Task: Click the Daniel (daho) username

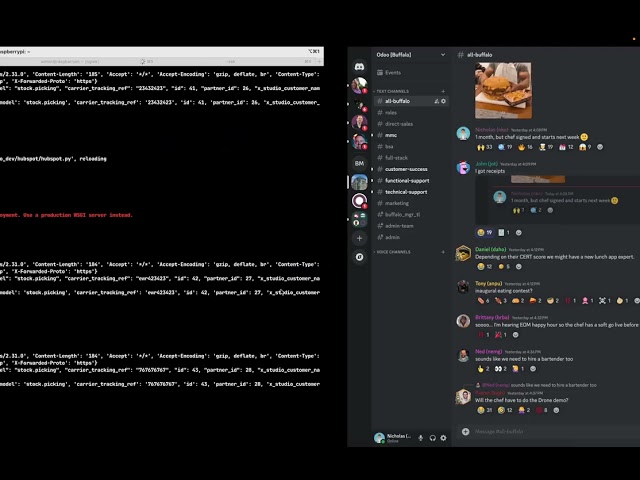Action: click(490, 249)
